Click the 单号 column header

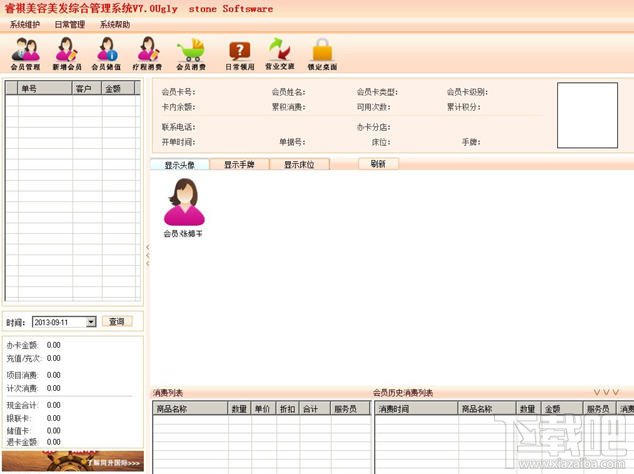[45, 88]
